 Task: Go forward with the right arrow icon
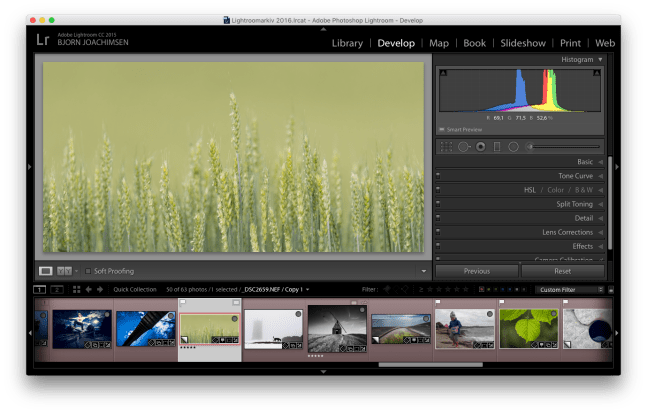tap(100, 290)
